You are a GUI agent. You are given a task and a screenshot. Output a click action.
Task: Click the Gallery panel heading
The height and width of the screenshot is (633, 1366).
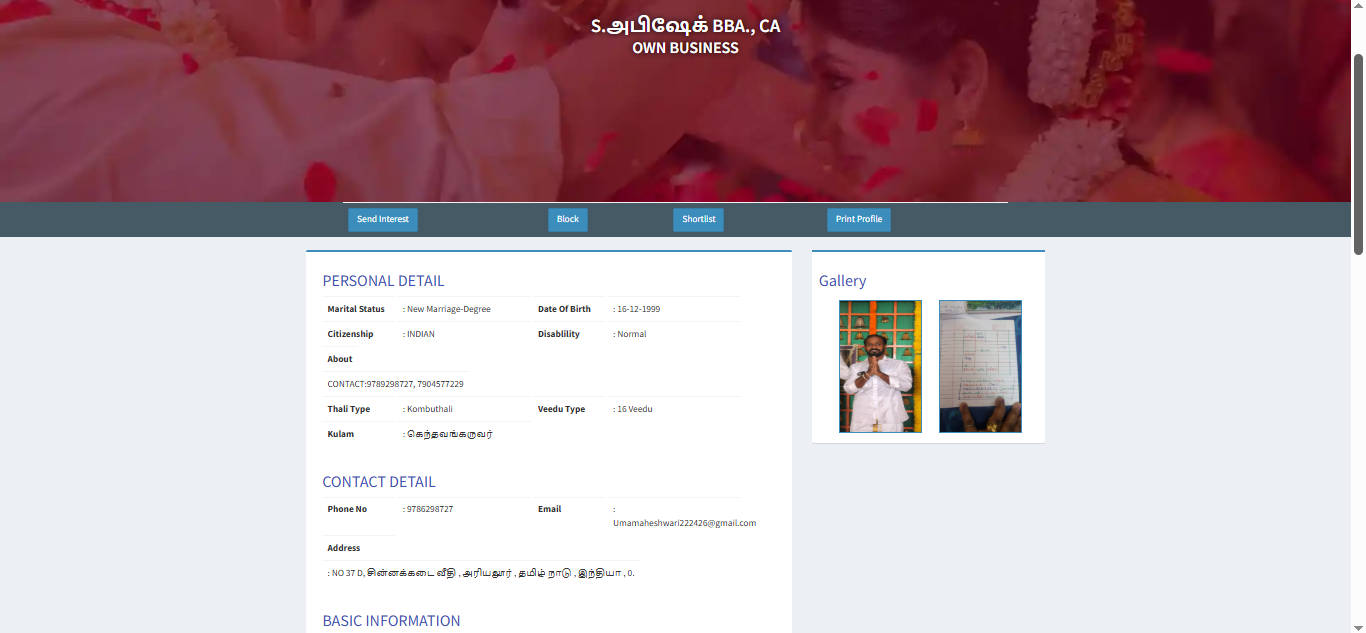842,281
